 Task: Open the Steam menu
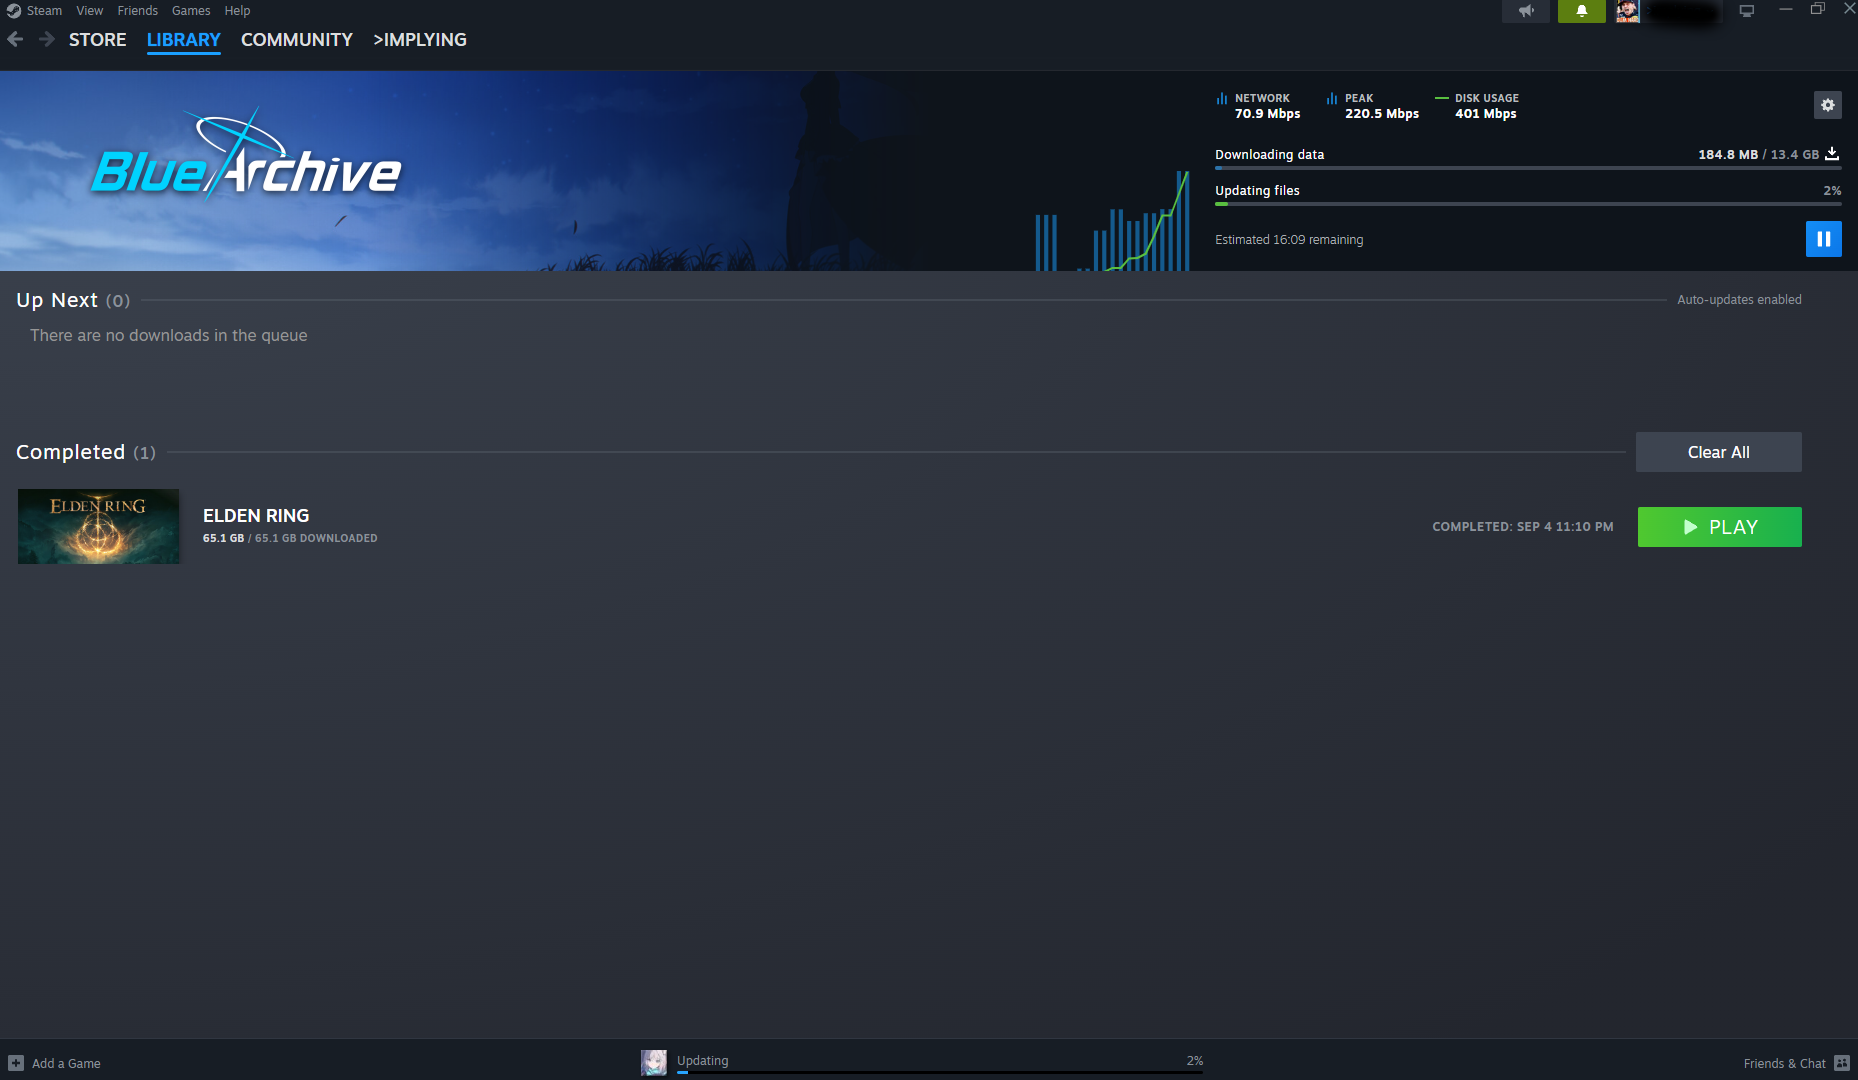44,10
